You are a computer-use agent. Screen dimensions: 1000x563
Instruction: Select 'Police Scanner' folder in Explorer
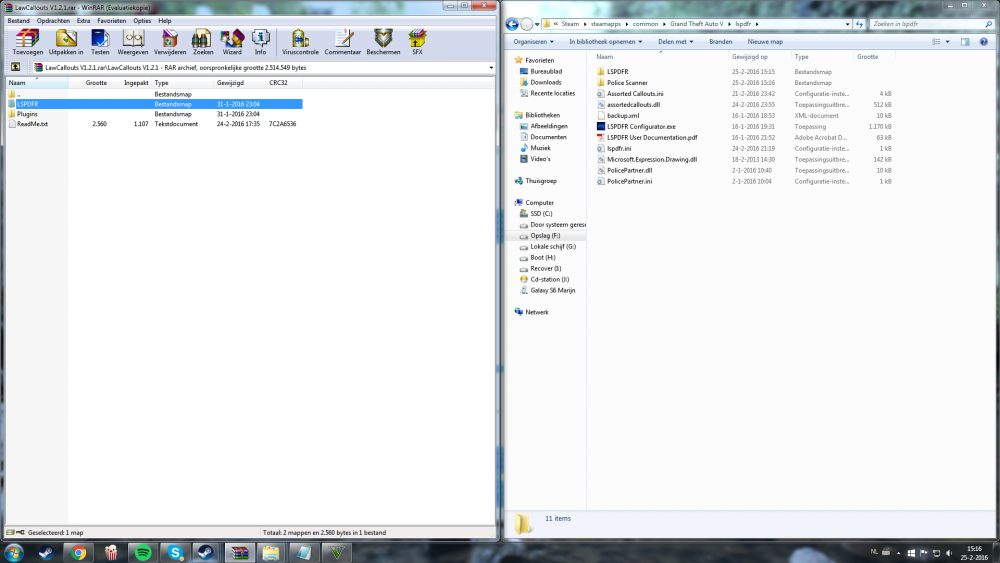pyautogui.click(x=627, y=83)
